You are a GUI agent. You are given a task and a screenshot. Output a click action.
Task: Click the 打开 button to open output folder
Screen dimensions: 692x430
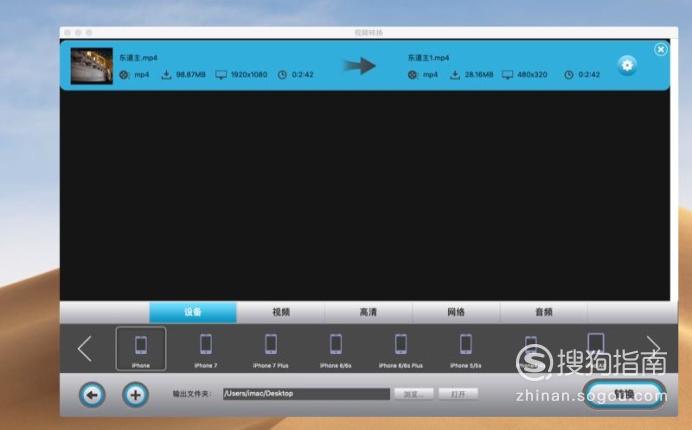click(x=458, y=394)
